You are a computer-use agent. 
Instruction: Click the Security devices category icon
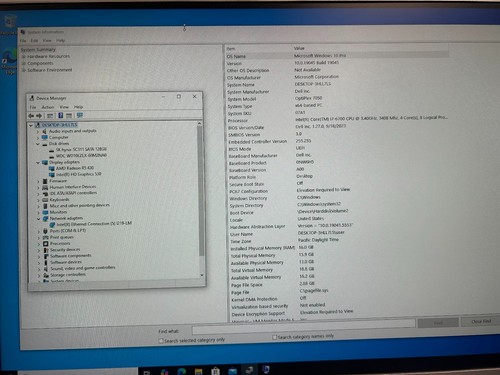pyautogui.click(x=46, y=250)
